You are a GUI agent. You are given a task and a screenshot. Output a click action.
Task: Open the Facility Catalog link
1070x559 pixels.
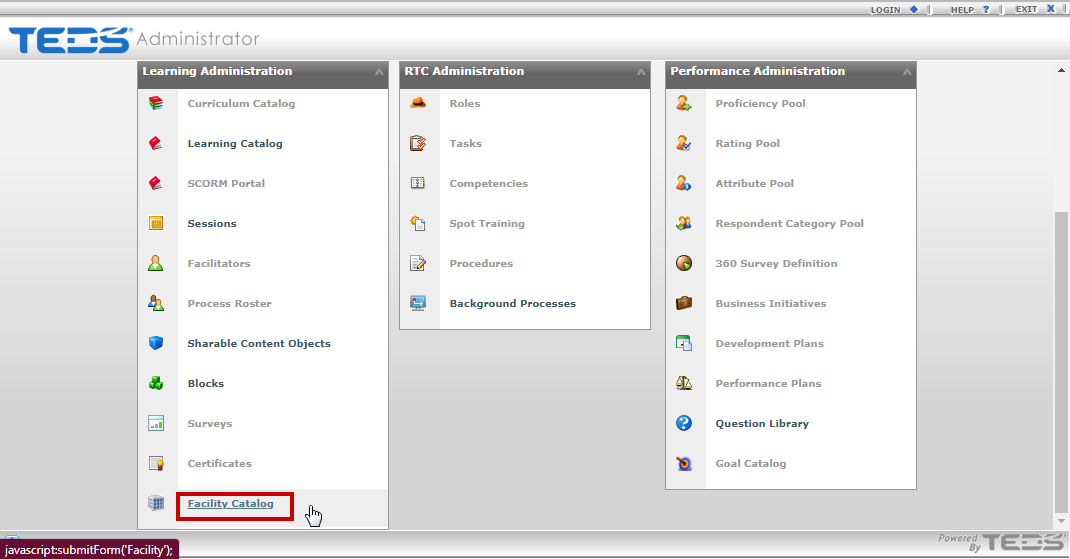click(231, 504)
